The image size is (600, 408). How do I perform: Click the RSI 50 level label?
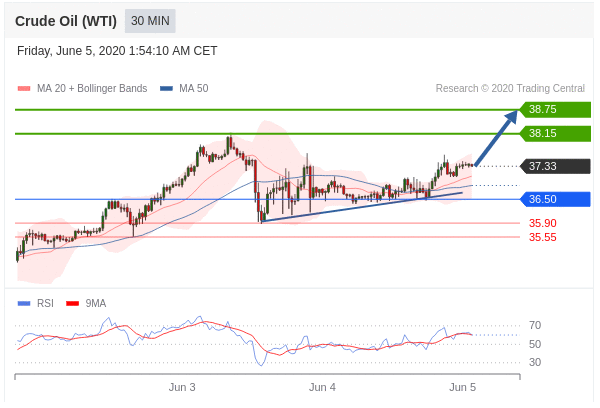[x=535, y=344]
